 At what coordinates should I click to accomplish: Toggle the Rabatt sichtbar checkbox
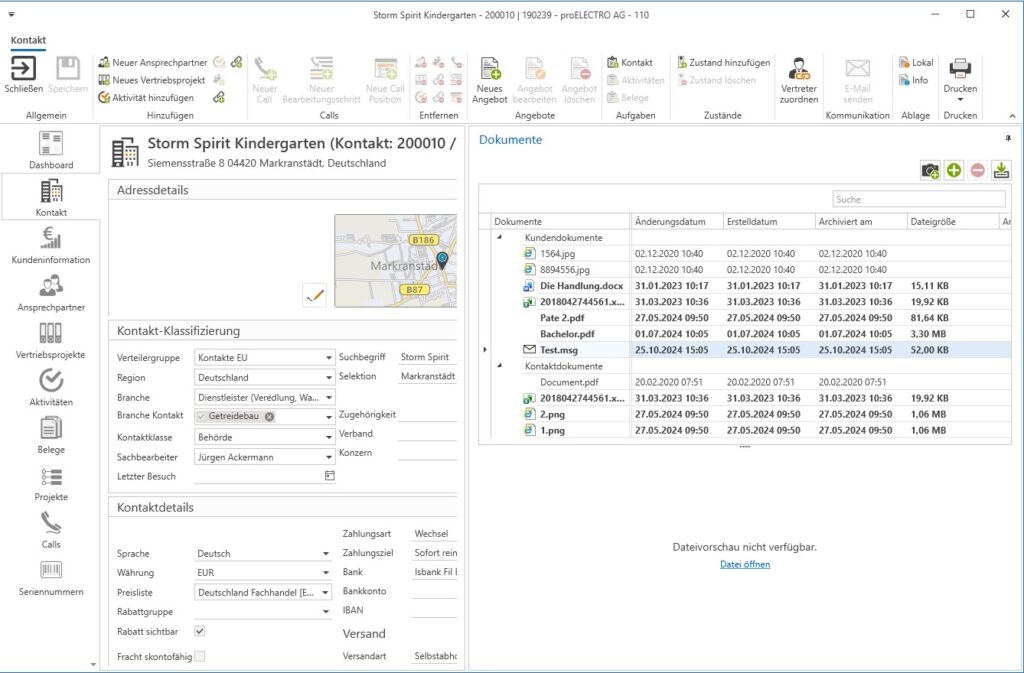pyautogui.click(x=200, y=631)
